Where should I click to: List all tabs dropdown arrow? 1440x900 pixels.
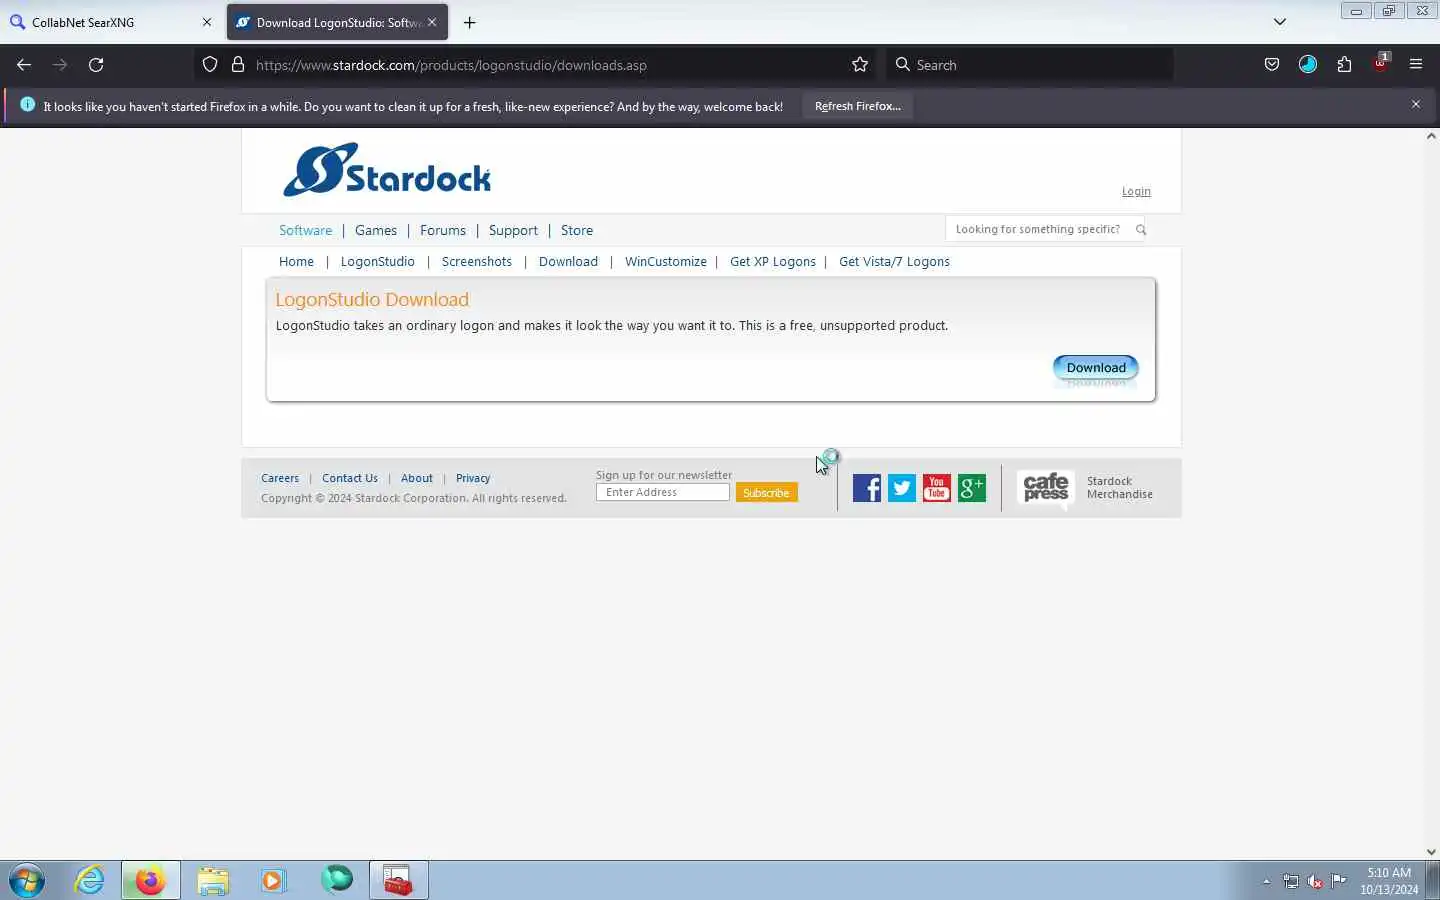click(1280, 22)
